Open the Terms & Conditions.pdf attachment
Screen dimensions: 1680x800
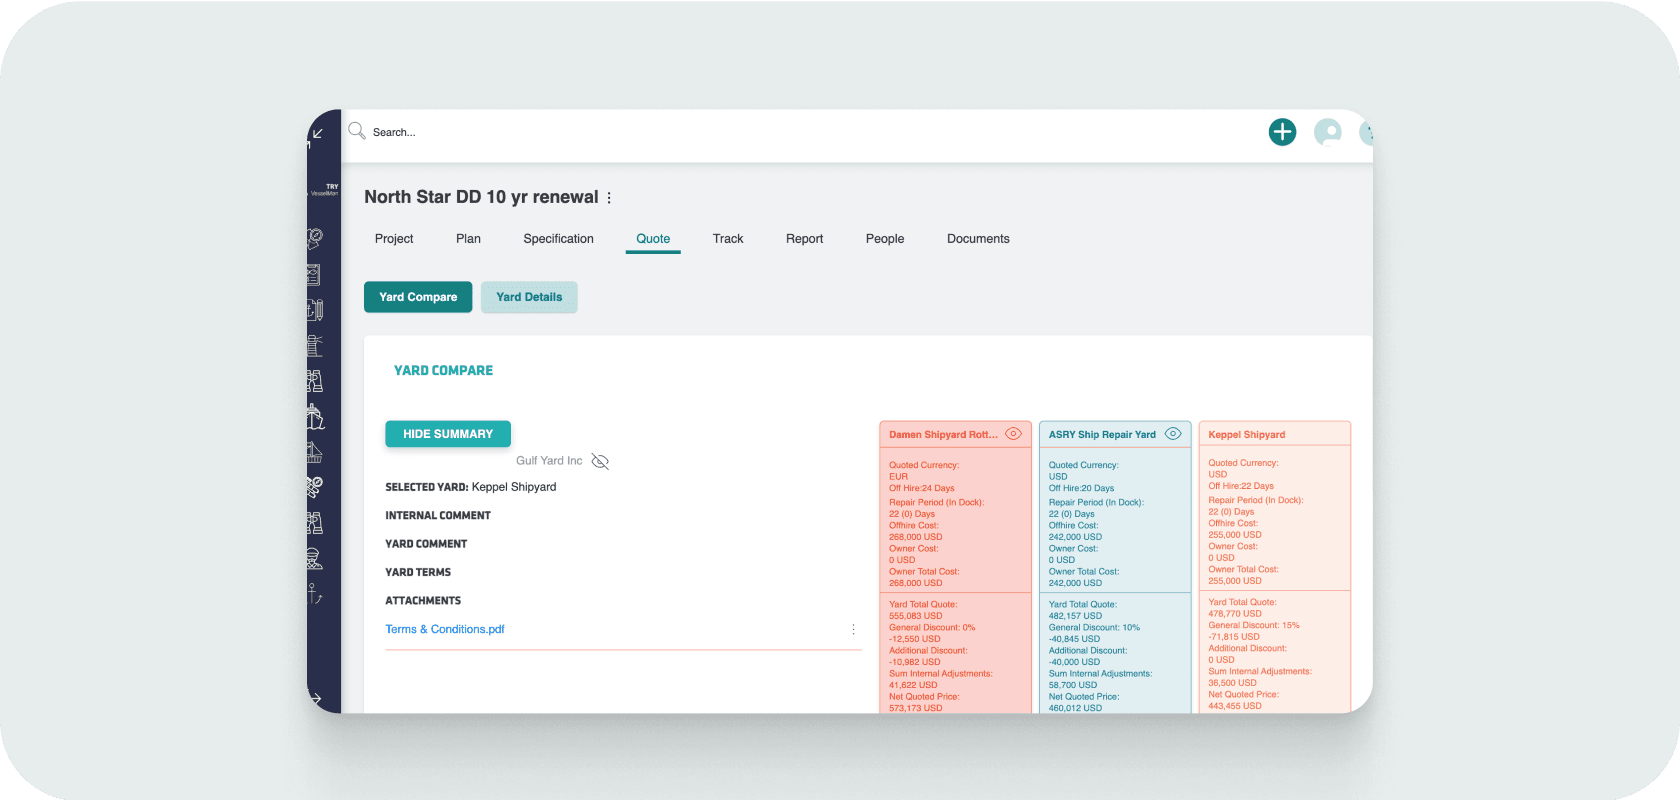pos(445,629)
